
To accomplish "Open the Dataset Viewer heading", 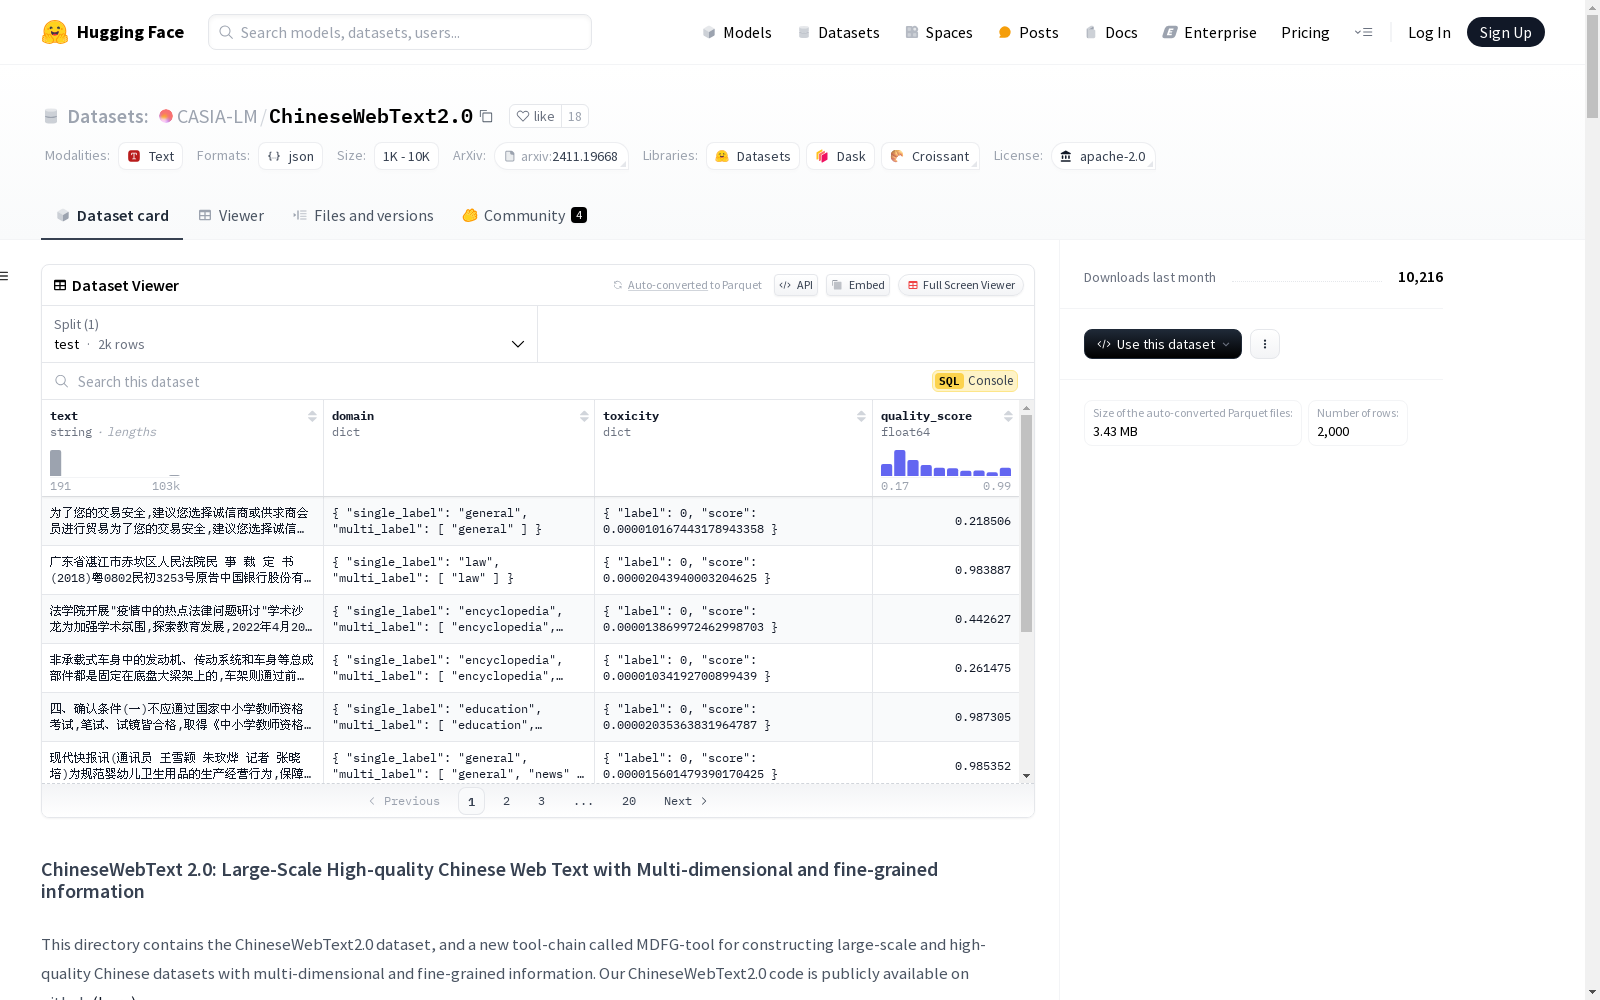I will [116, 285].
